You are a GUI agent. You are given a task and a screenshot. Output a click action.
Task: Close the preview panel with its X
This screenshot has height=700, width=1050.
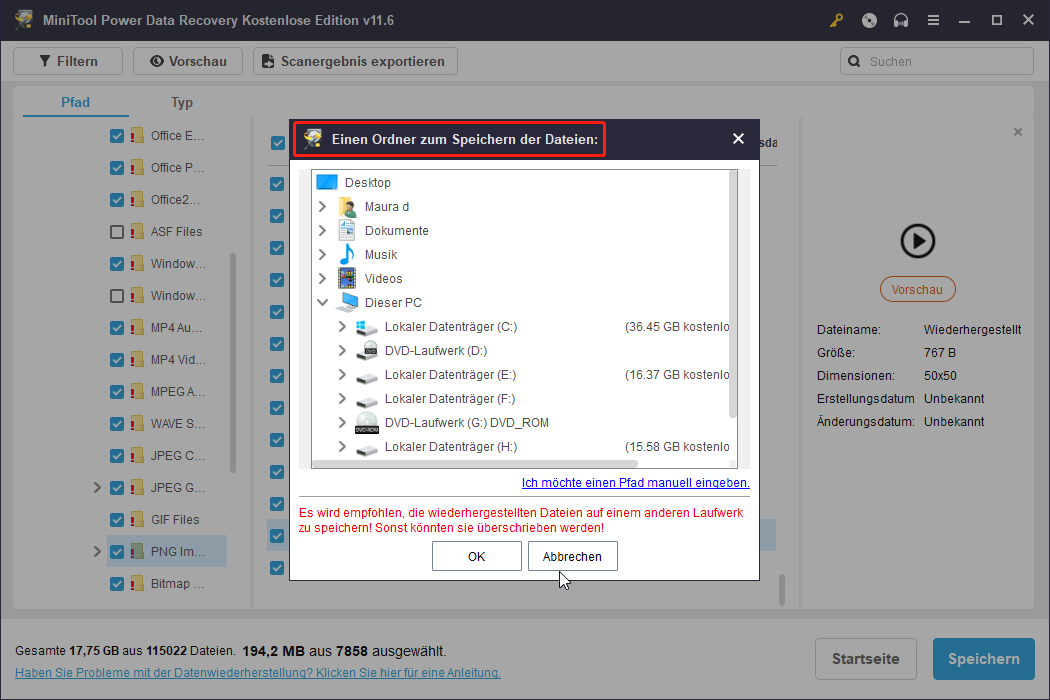tap(1018, 132)
